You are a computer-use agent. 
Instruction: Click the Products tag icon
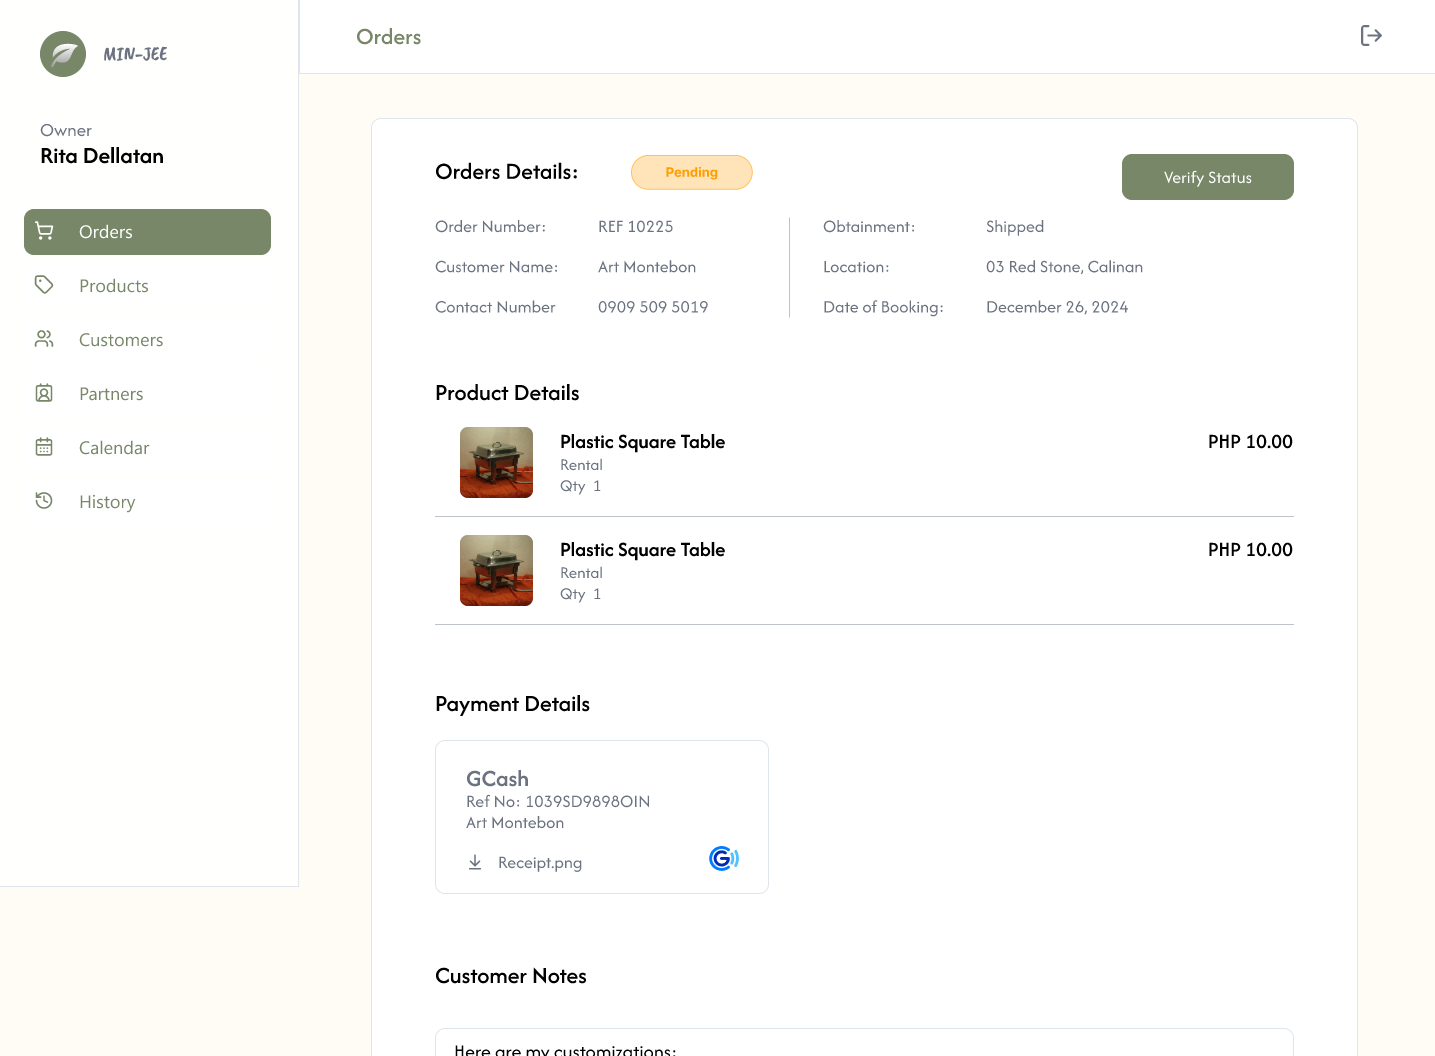pos(44,285)
